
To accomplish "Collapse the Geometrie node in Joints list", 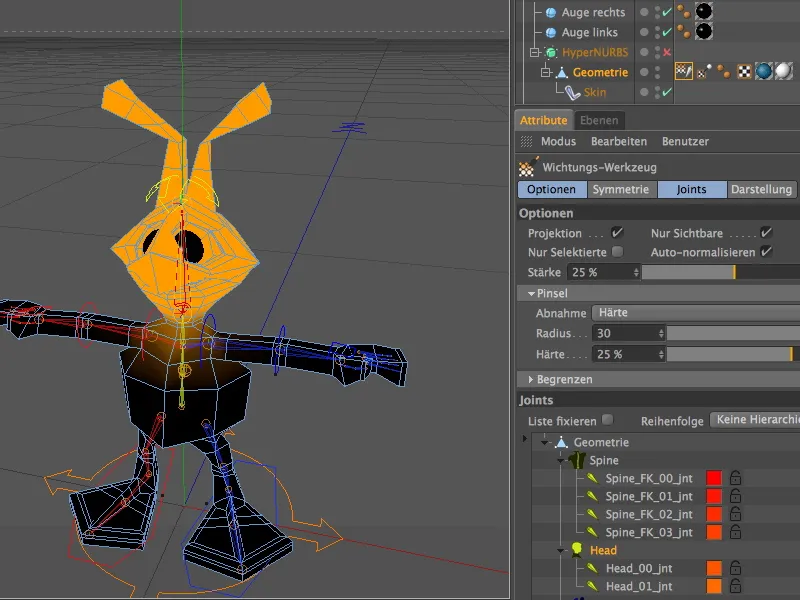I will click(x=545, y=442).
